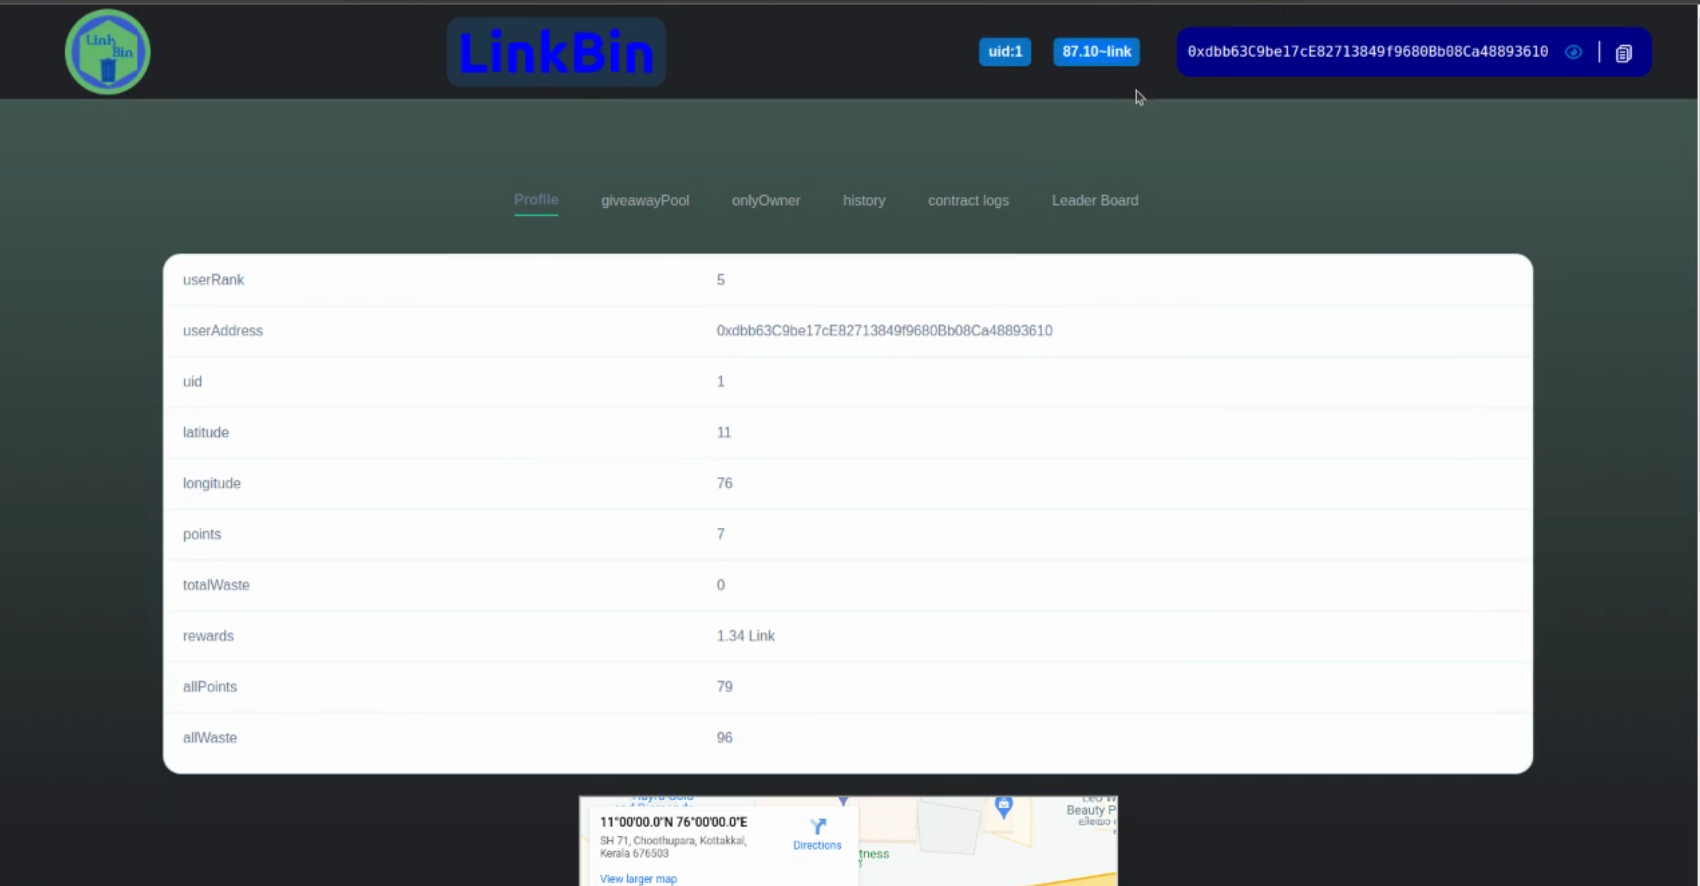Select the longitude row label

212,484
